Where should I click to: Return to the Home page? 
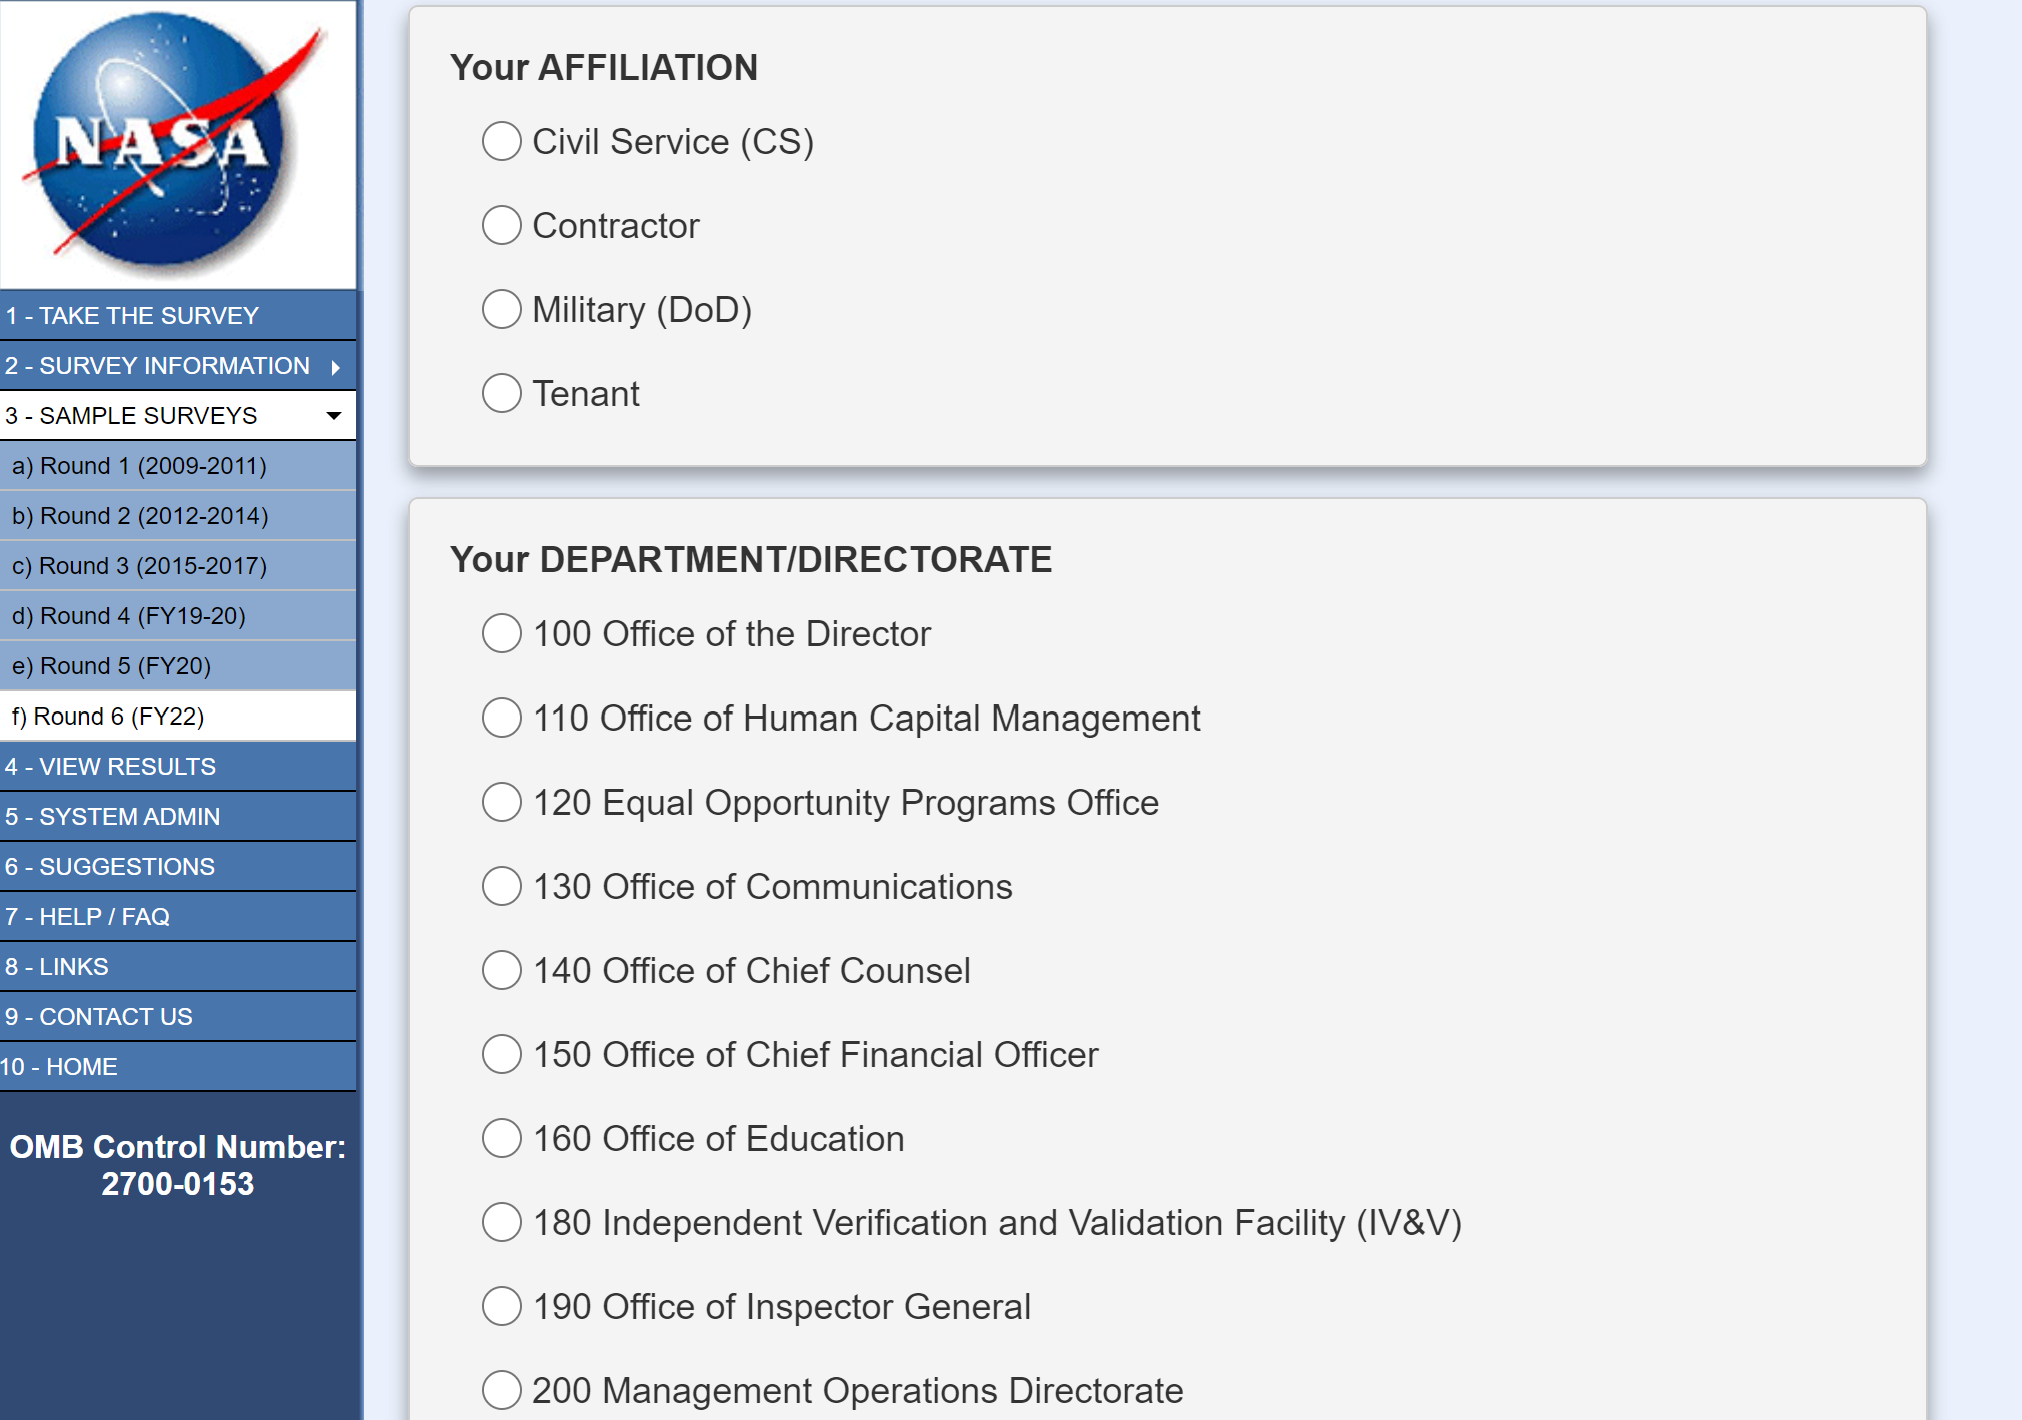coord(59,1067)
